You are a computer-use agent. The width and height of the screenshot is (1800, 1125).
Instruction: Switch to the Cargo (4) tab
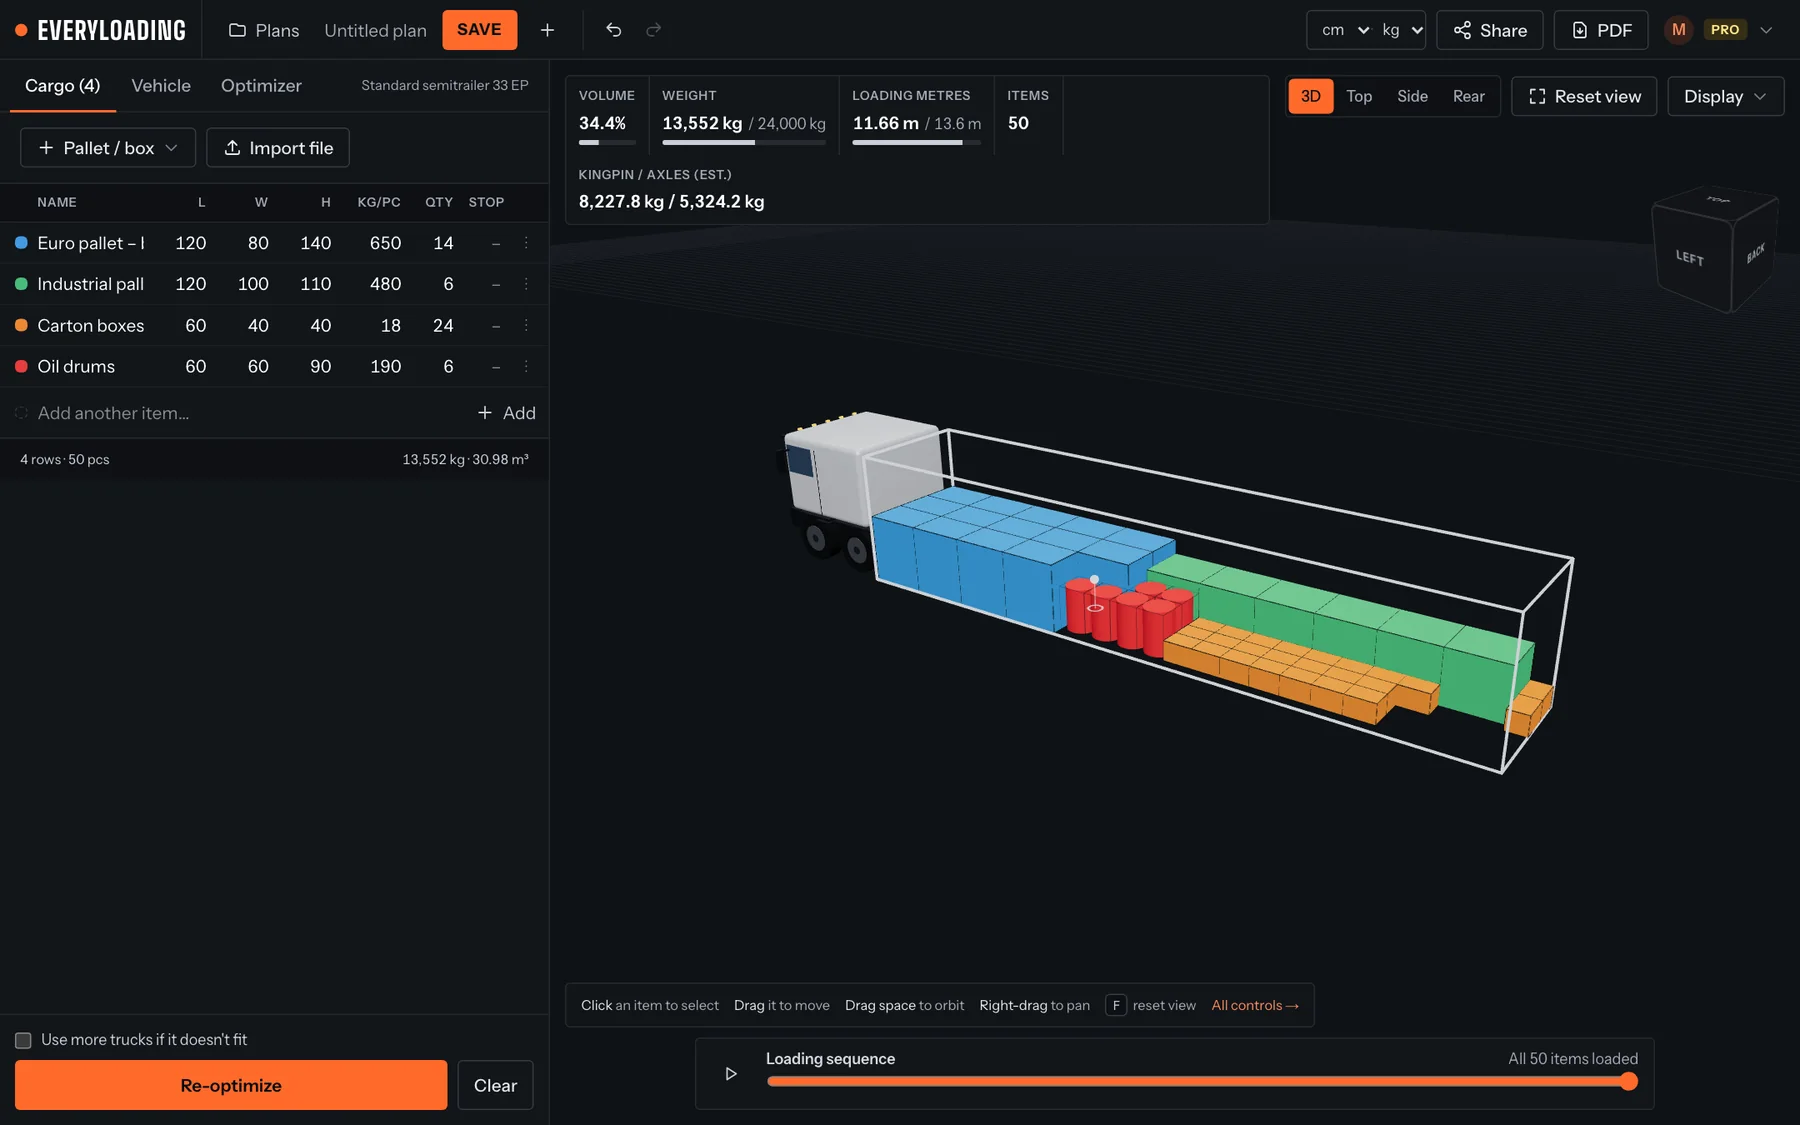(63, 86)
